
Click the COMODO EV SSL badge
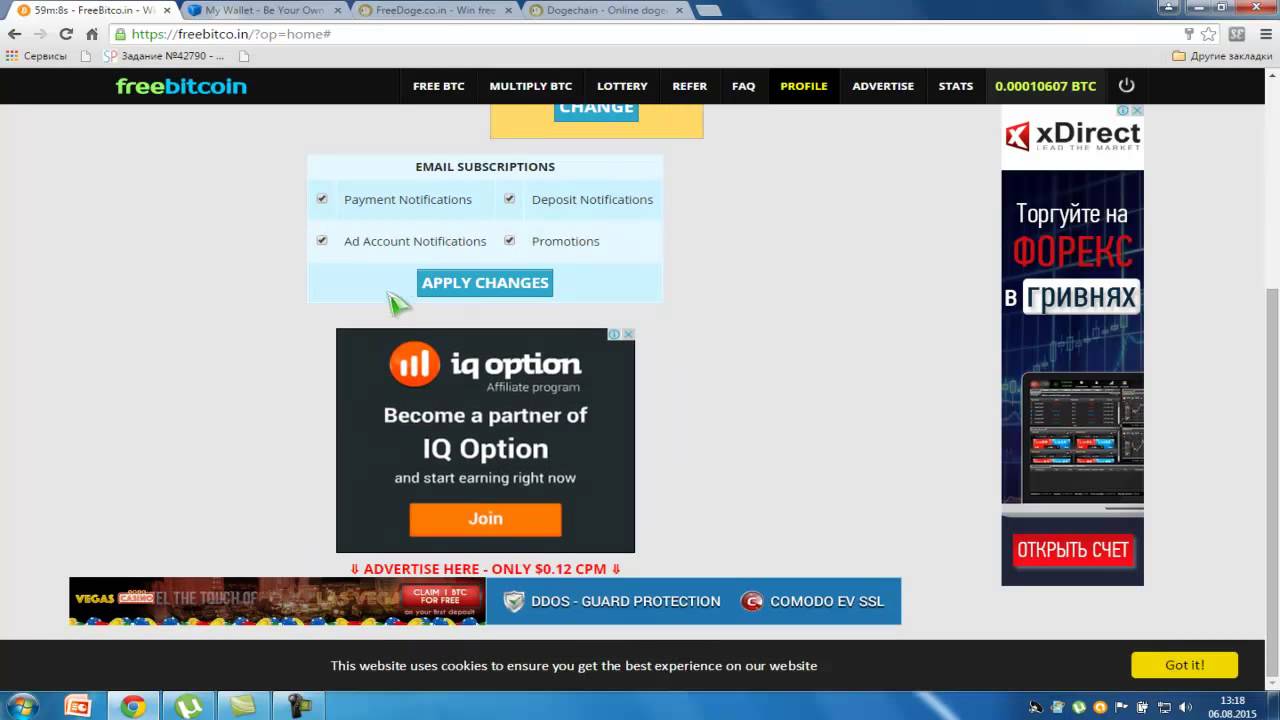click(x=812, y=601)
